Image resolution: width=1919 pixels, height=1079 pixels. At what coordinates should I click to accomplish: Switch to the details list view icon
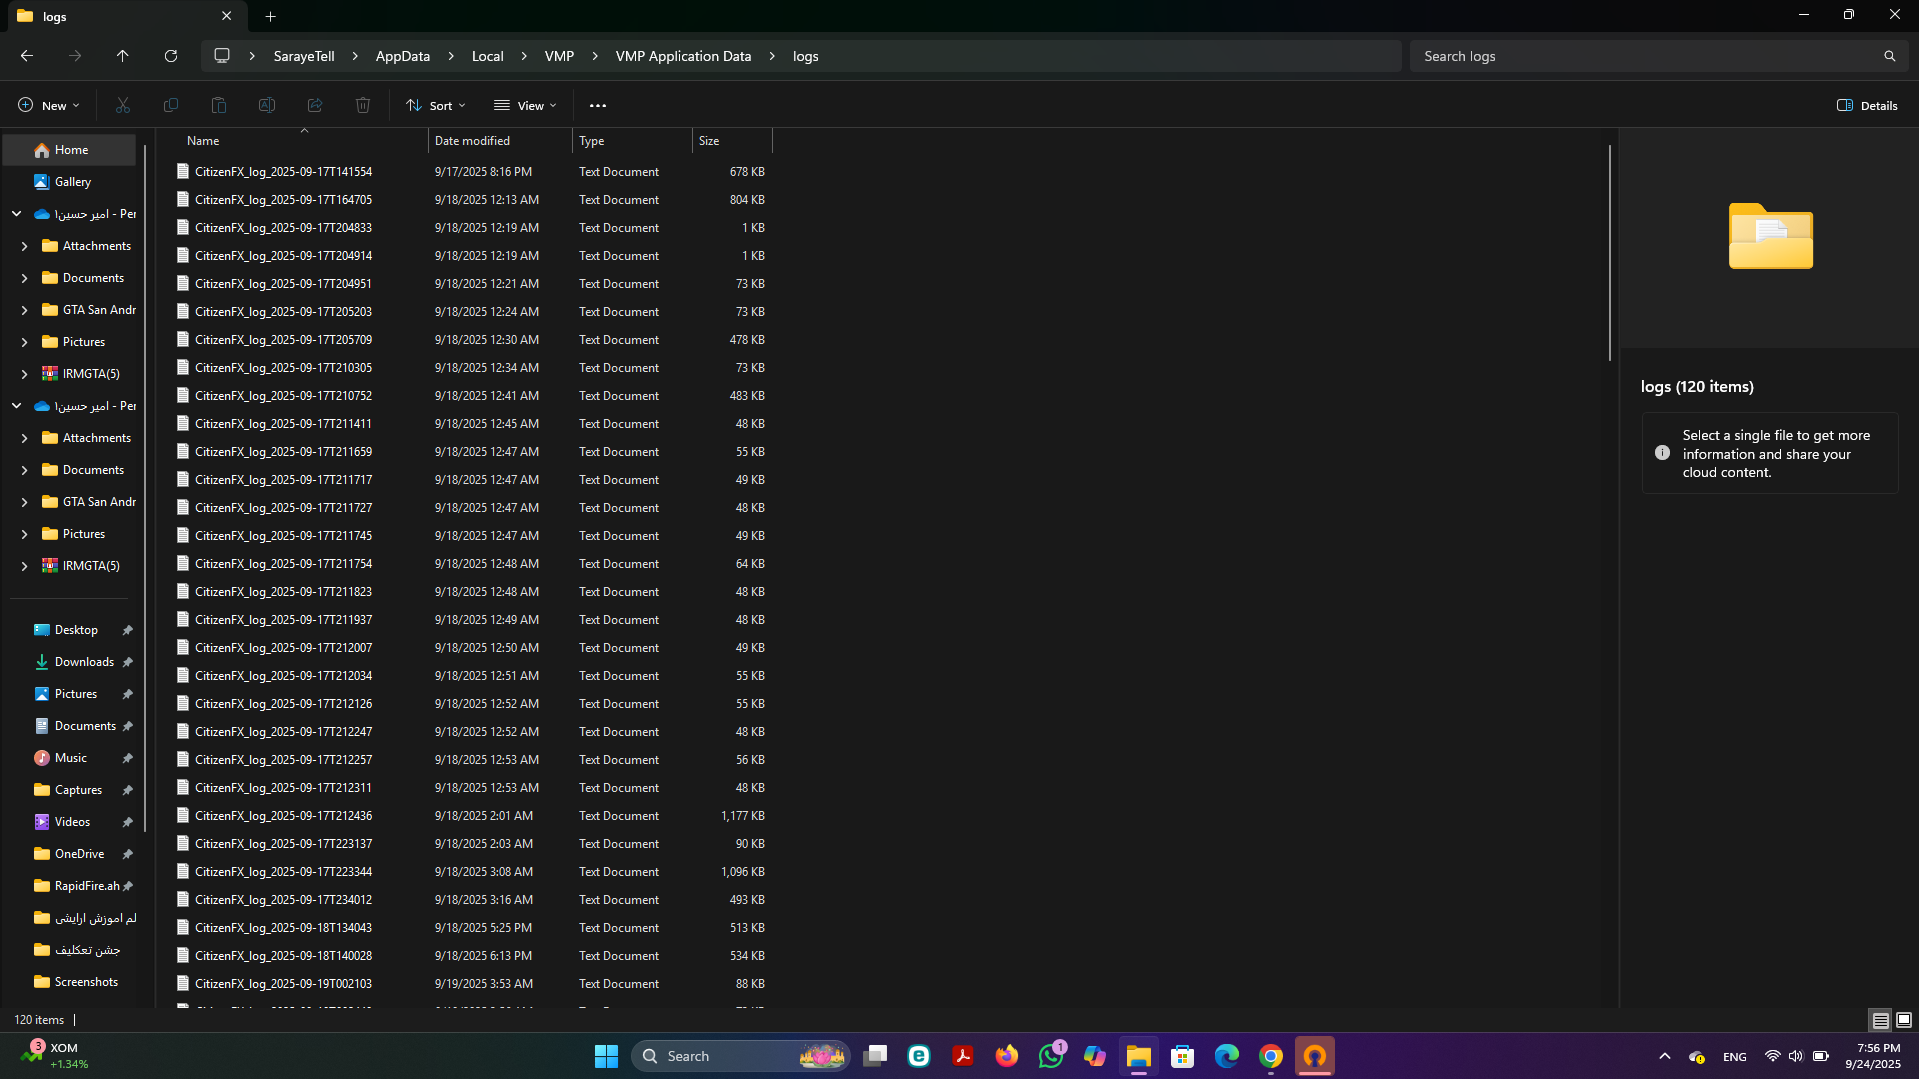1880,1020
